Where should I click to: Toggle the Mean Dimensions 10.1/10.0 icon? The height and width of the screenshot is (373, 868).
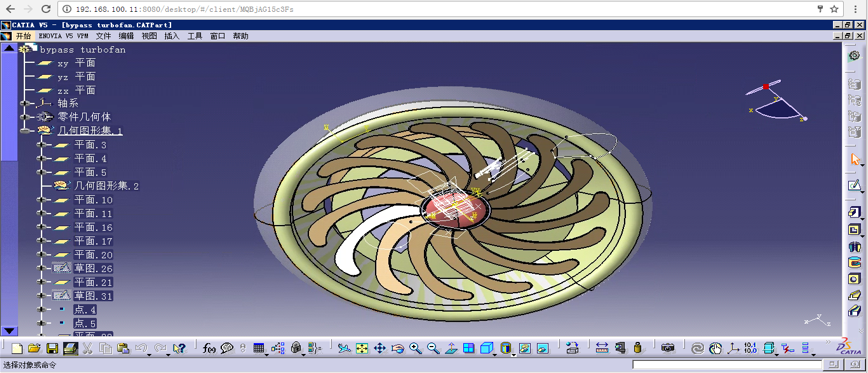click(751, 348)
